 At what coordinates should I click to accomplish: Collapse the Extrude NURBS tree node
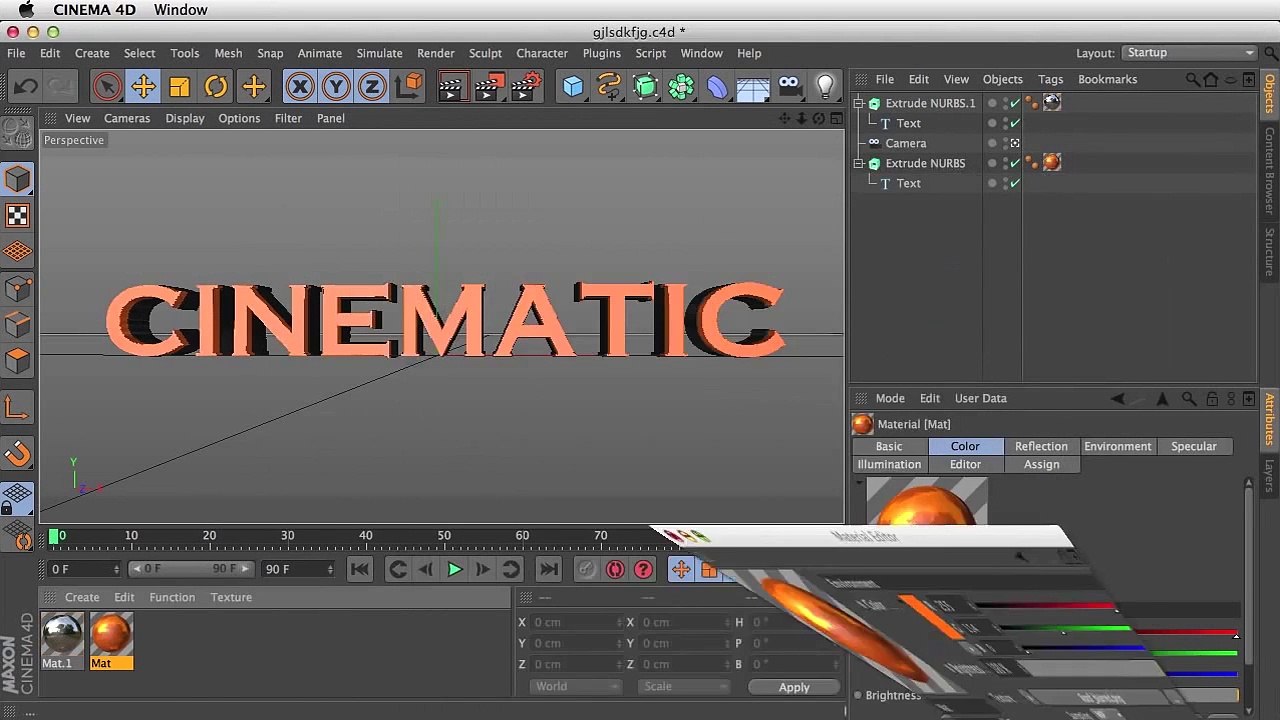859,163
